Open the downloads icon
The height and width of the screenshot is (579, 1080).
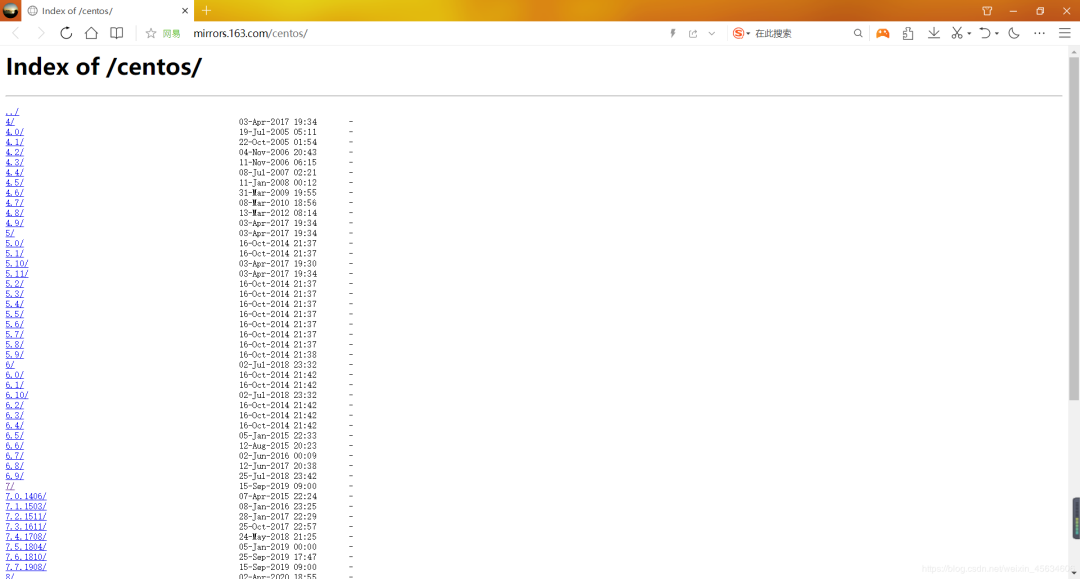[x=933, y=33]
